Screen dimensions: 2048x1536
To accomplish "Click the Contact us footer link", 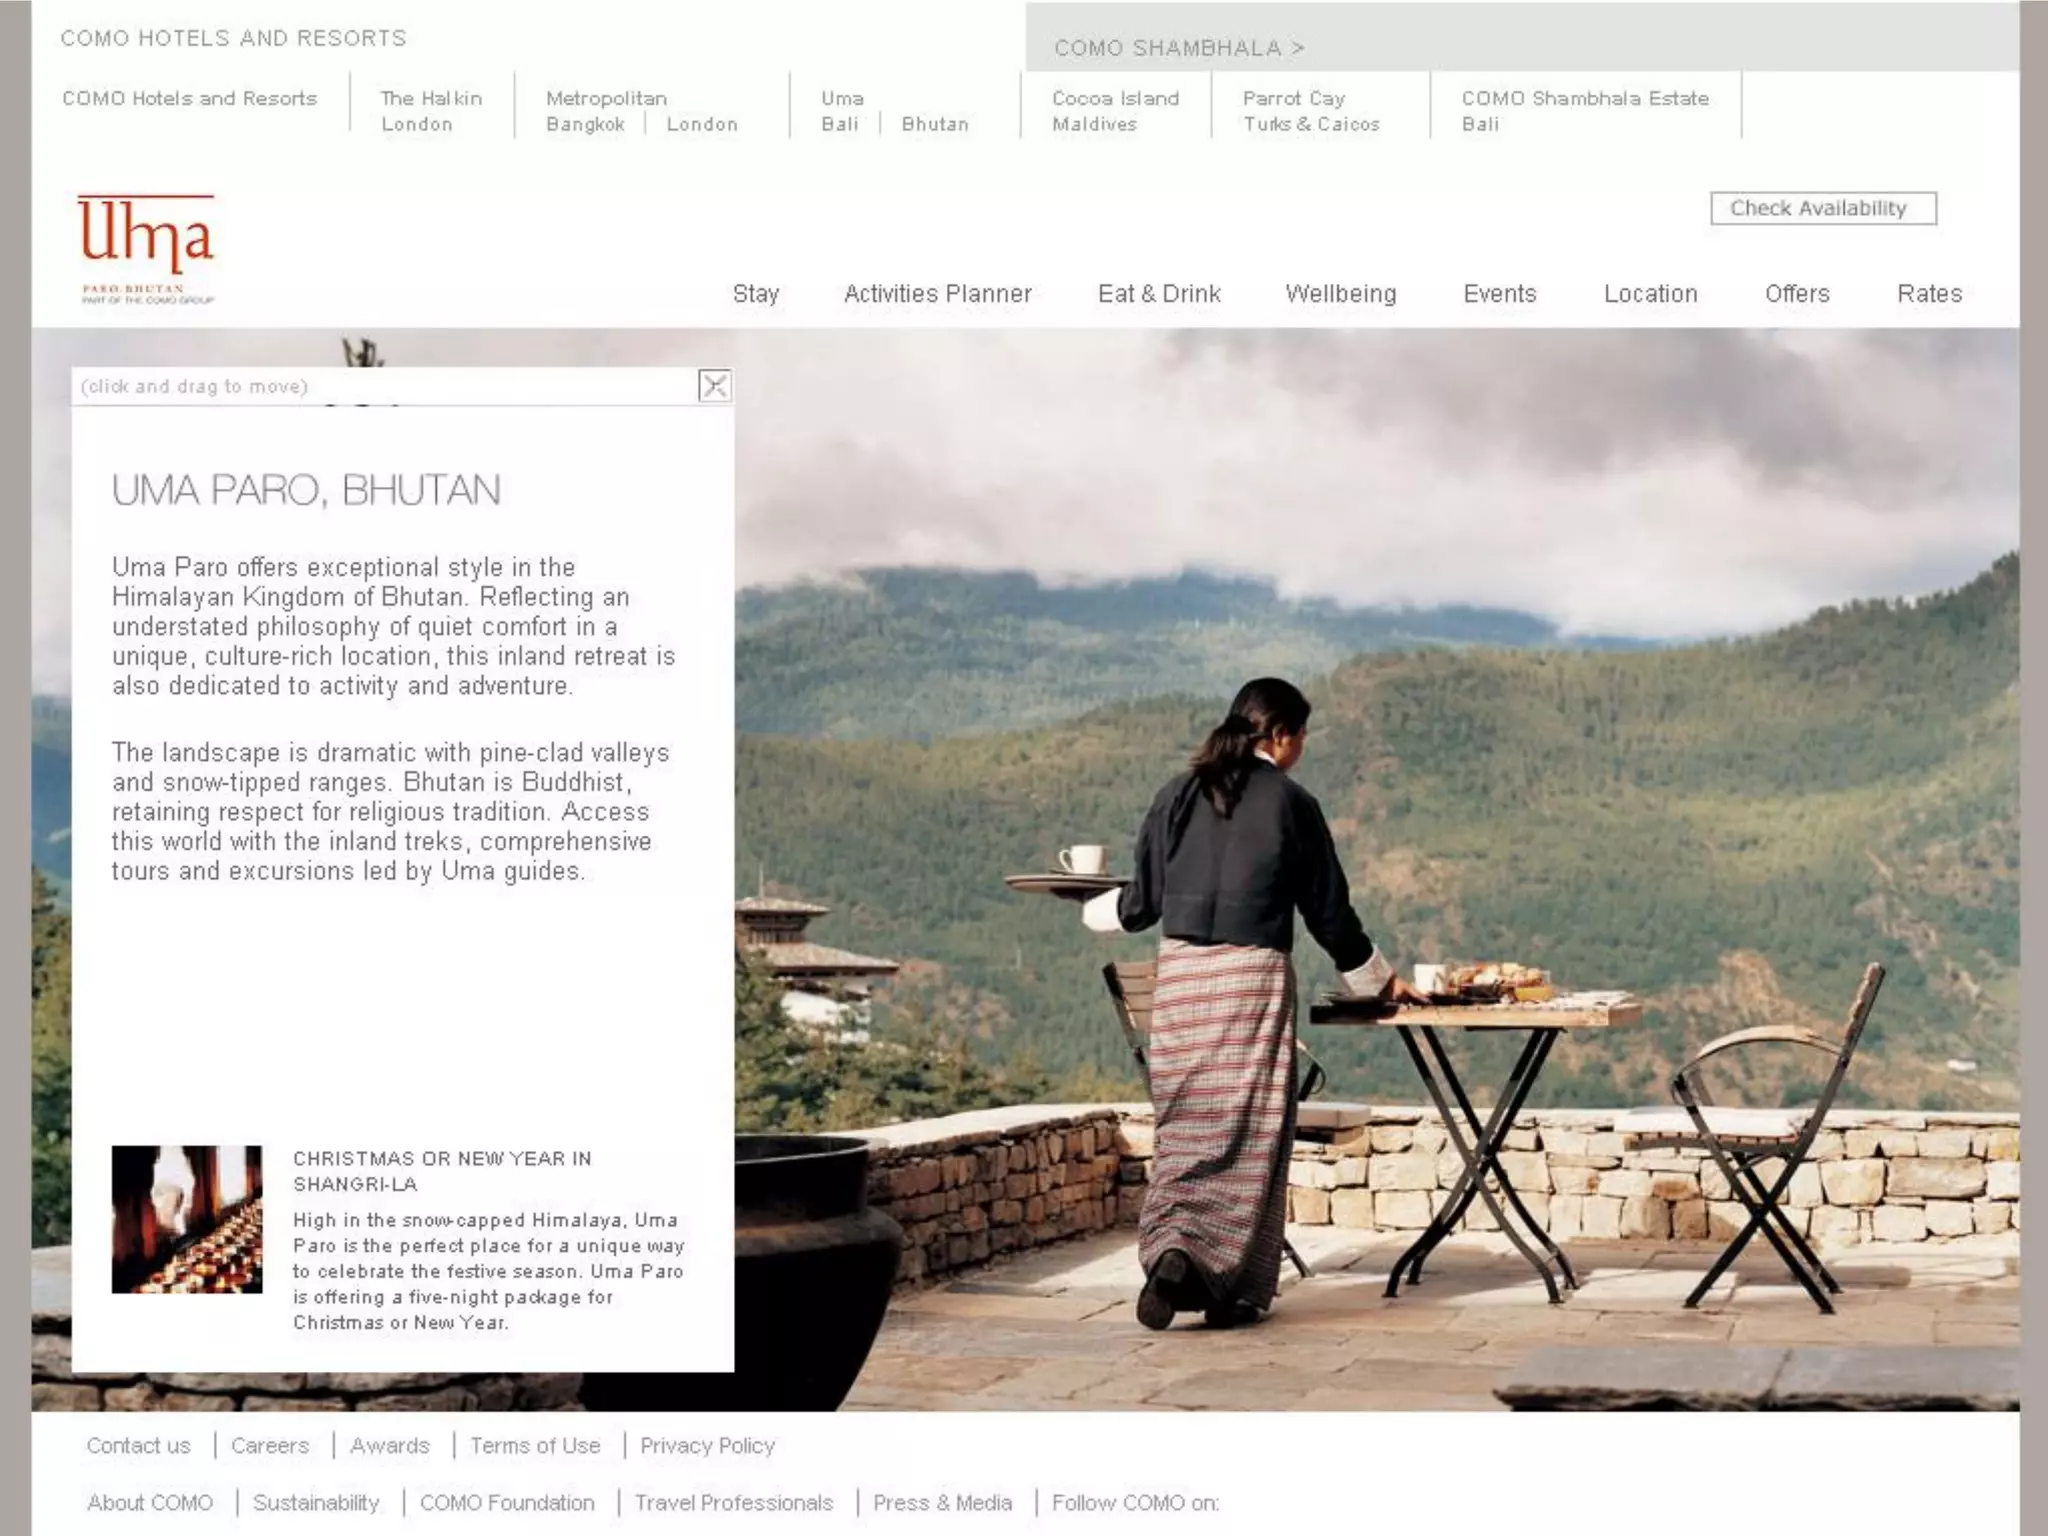I will (138, 1446).
